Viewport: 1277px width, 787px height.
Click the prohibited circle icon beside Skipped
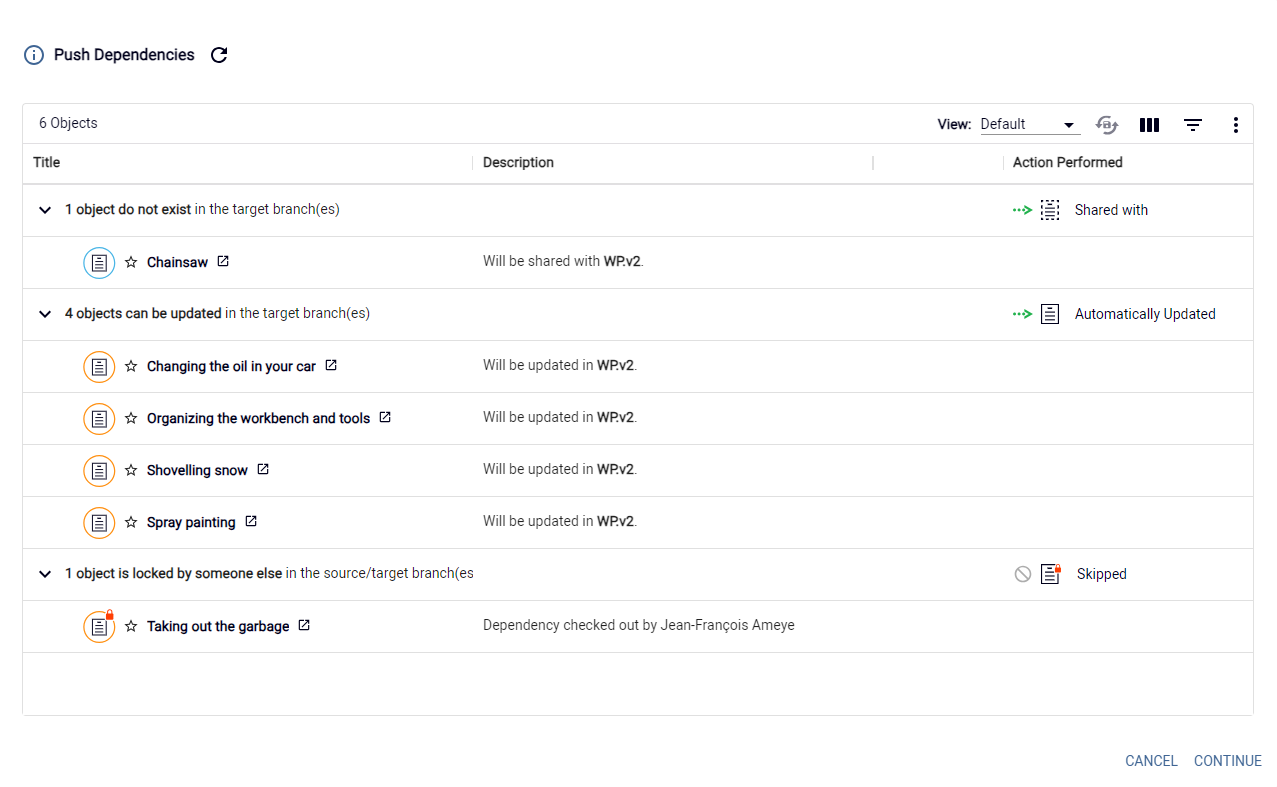tap(1023, 574)
